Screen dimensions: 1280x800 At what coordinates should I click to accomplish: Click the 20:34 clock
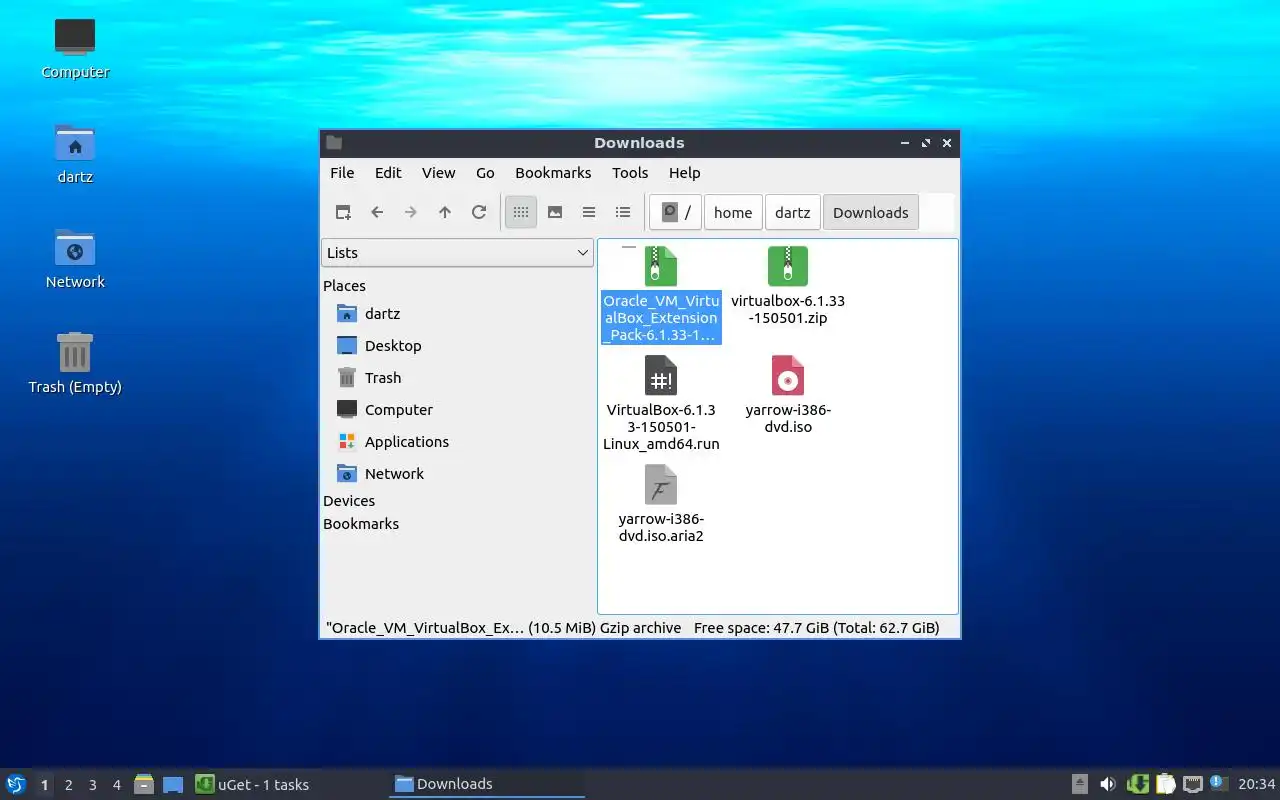click(1256, 784)
